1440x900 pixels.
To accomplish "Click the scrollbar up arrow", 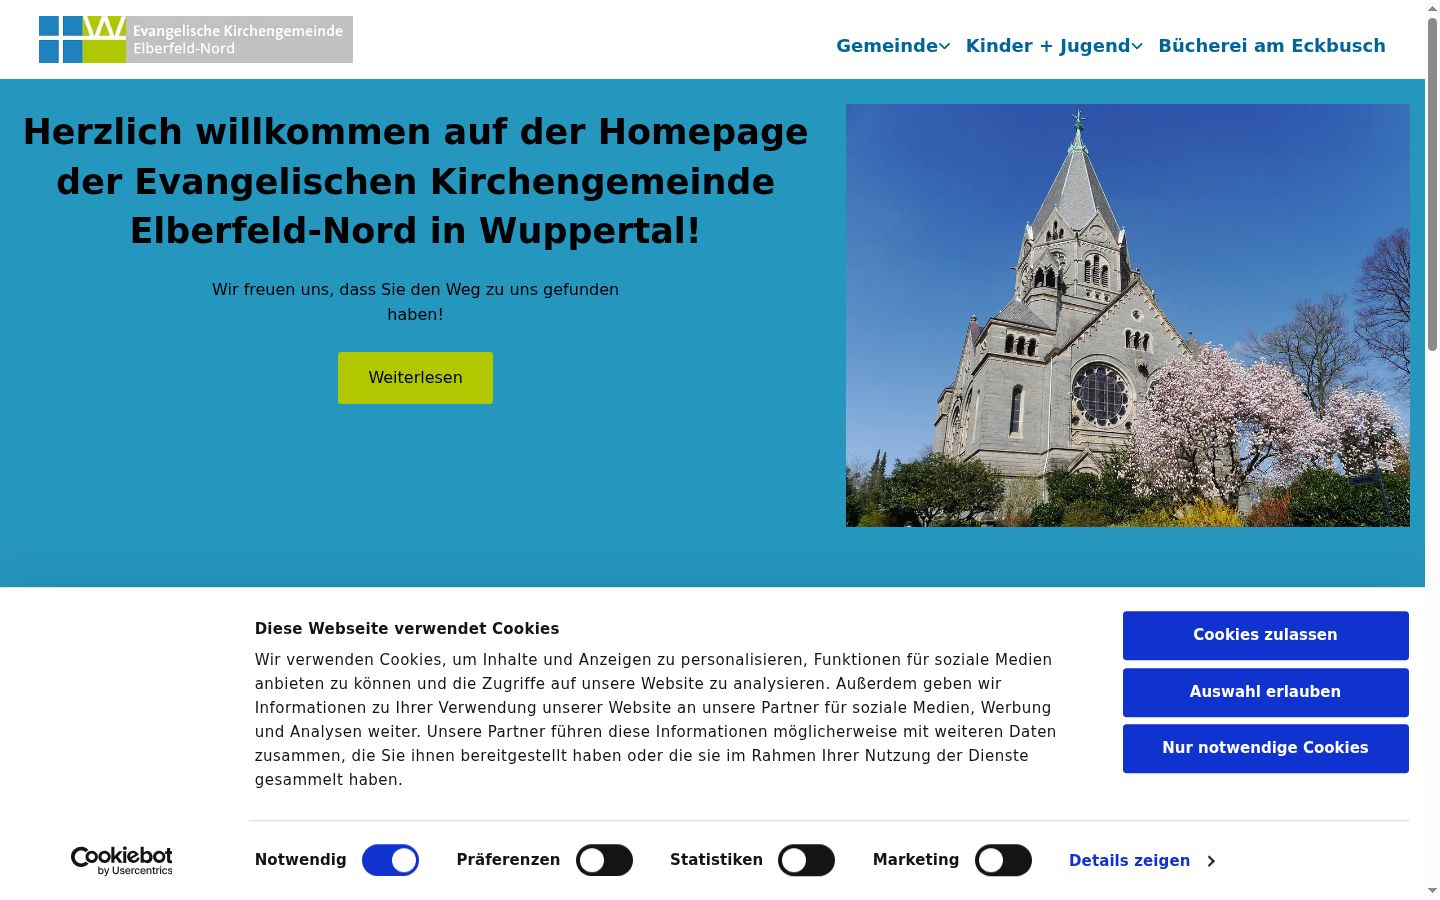I will pyautogui.click(x=1432, y=8).
